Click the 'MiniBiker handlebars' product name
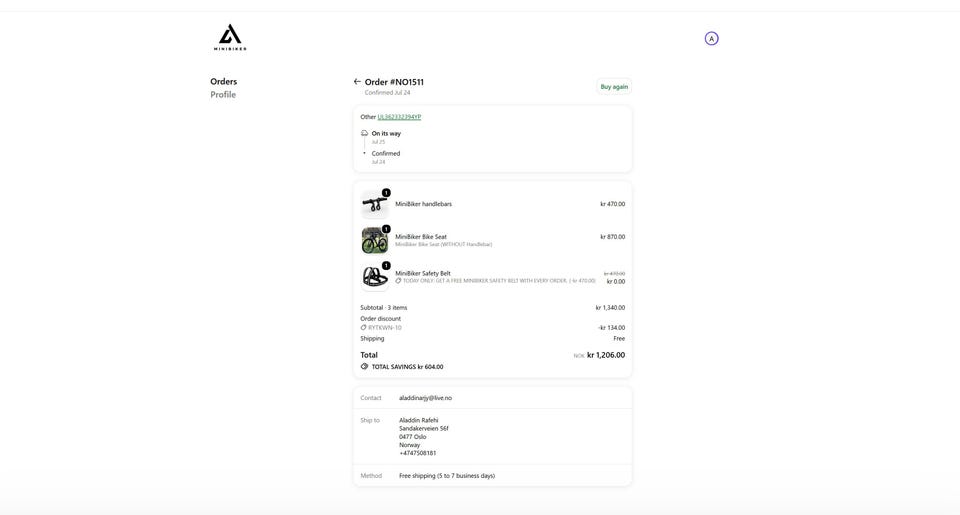Viewport: 960px width, 515px height. click(424, 204)
